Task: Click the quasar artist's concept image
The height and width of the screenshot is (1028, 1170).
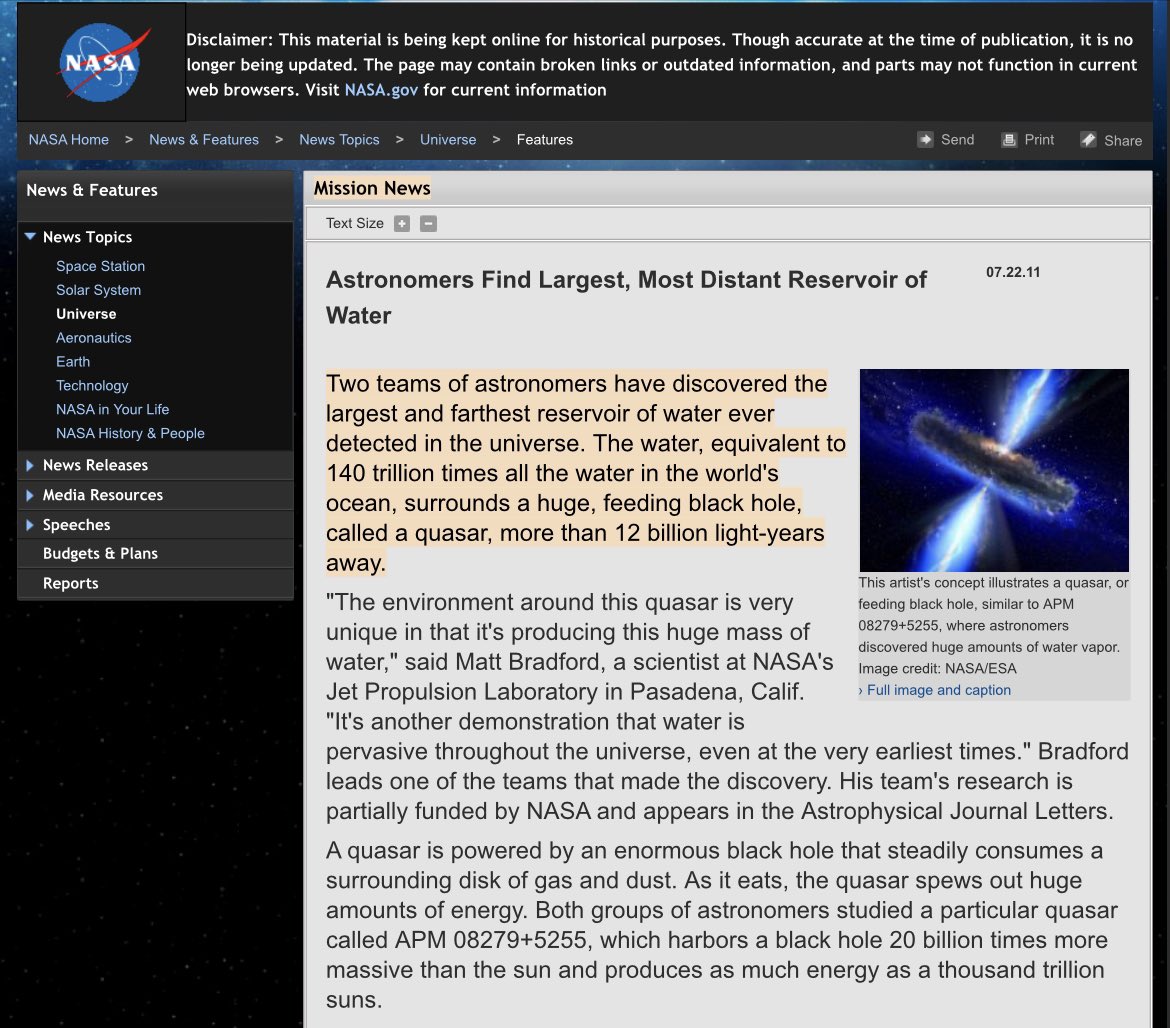Action: coord(994,470)
